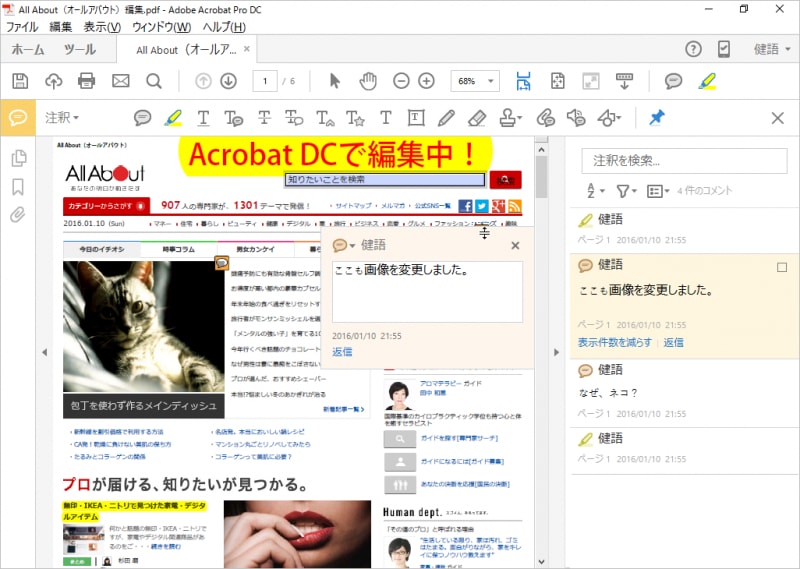
Task: Attach a file with the paperclip tool
Action: coord(545,118)
